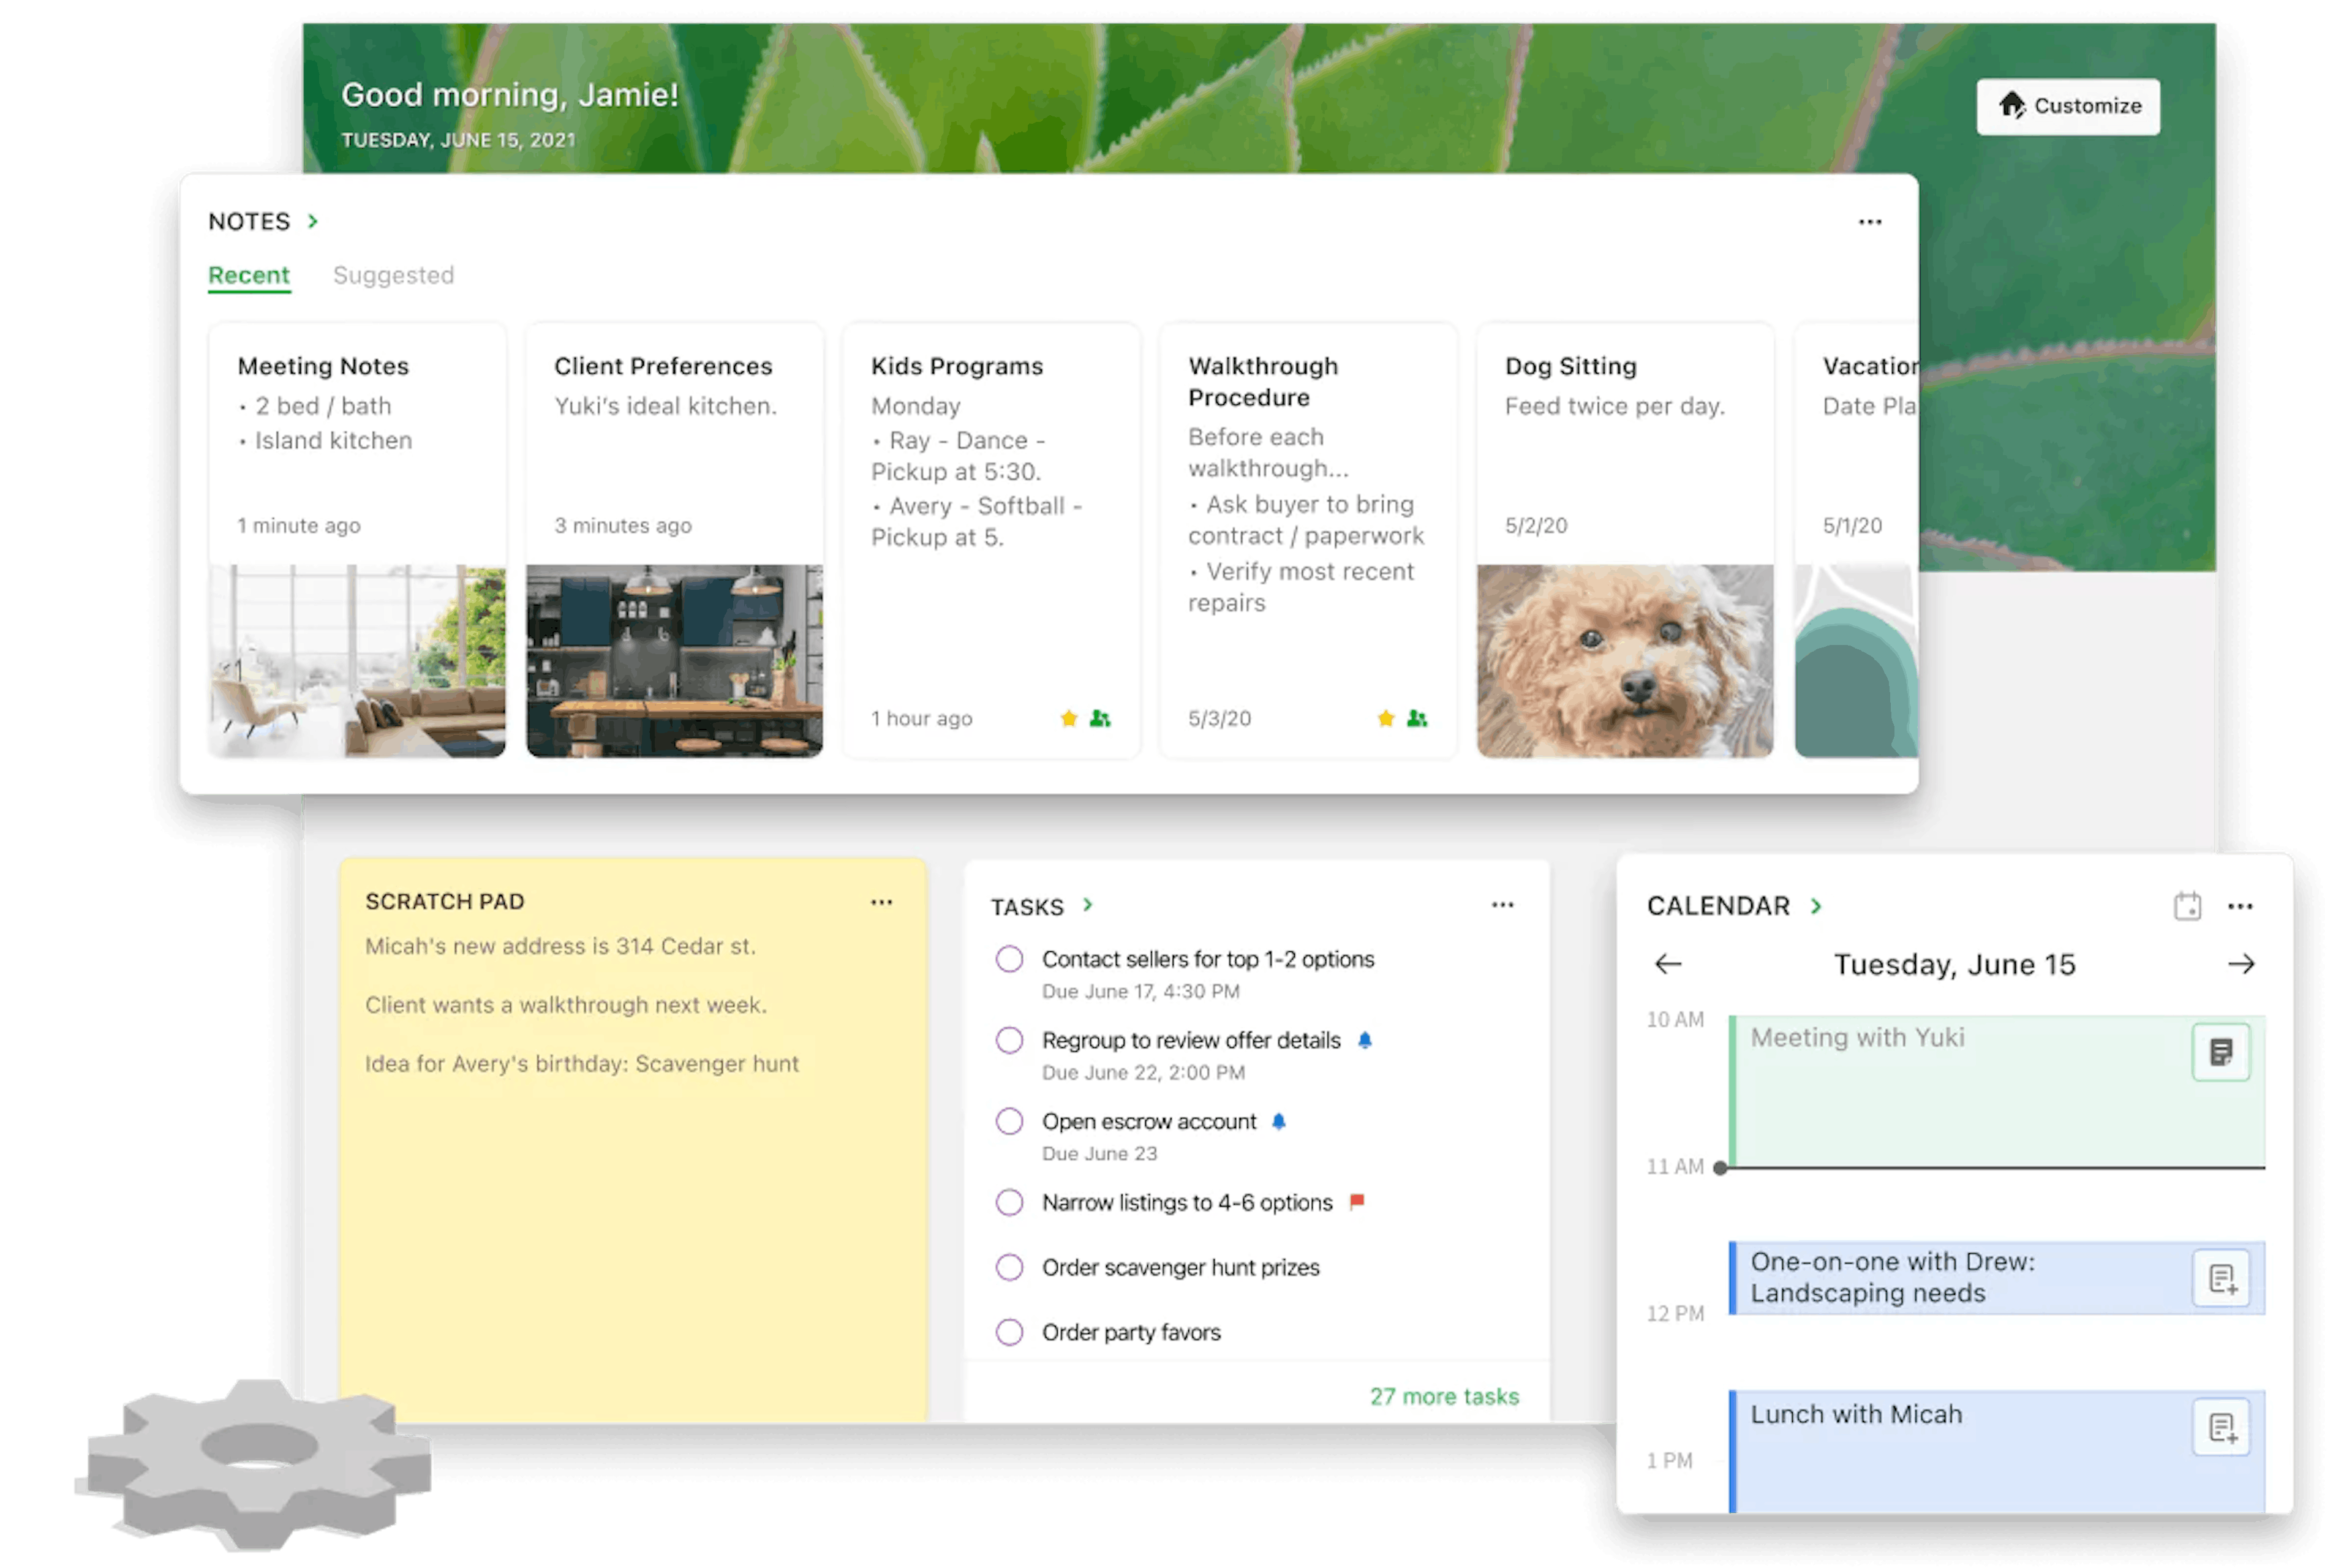Click the Due June 23 date
The image size is (2352, 1568).
(1099, 1153)
